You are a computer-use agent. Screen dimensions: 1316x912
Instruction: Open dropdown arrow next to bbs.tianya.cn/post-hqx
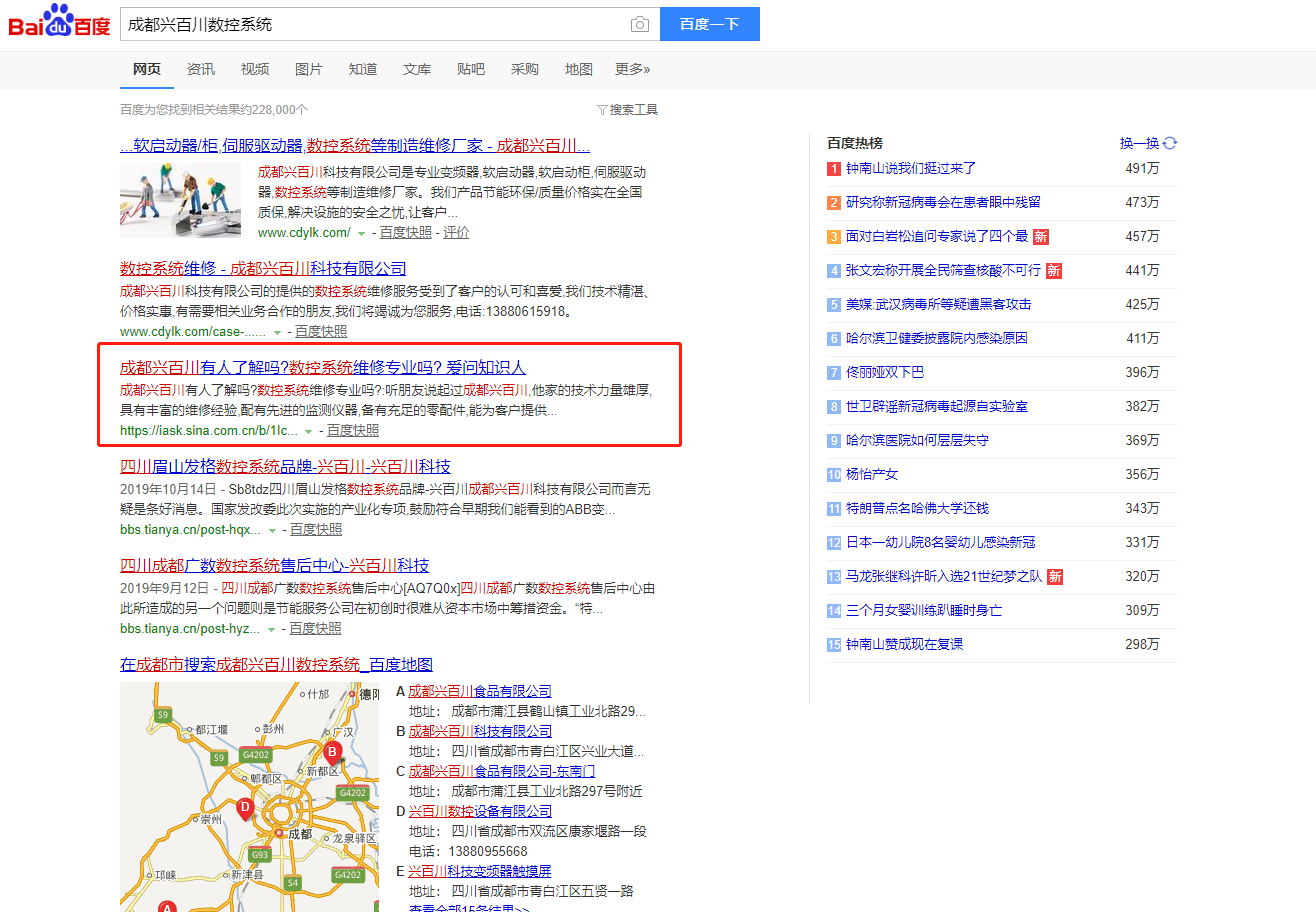coord(272,530)
